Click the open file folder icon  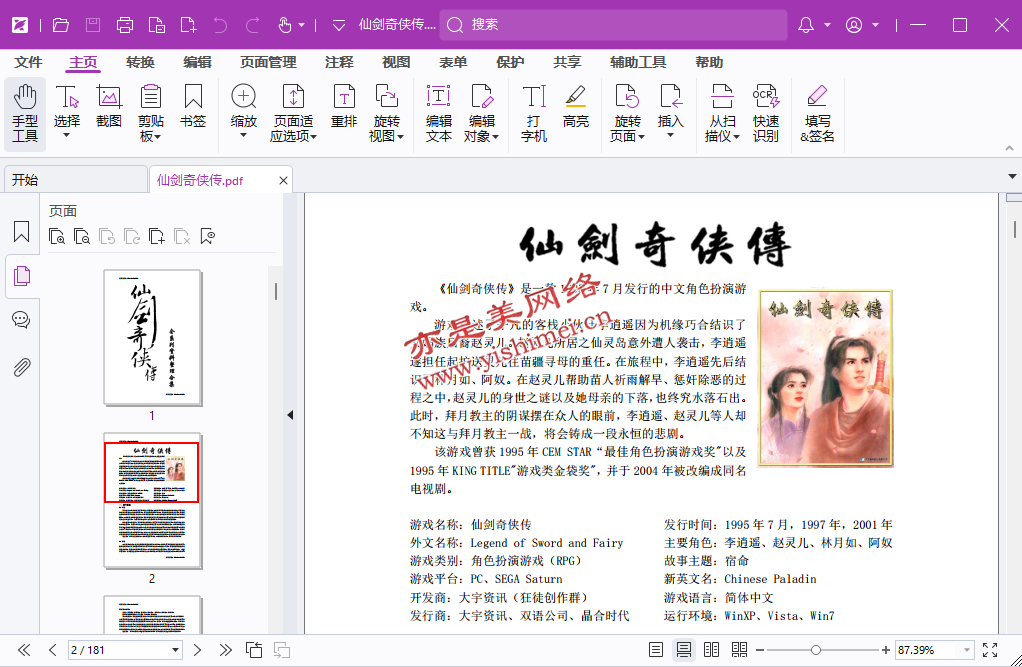61,25
